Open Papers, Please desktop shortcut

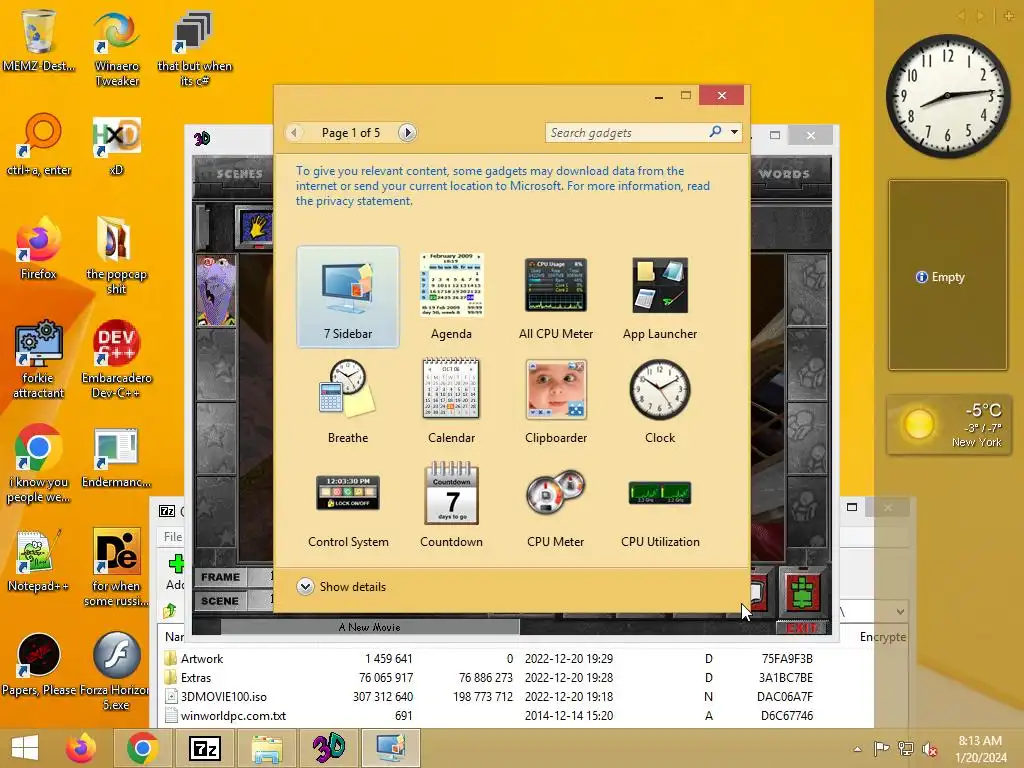38,663
